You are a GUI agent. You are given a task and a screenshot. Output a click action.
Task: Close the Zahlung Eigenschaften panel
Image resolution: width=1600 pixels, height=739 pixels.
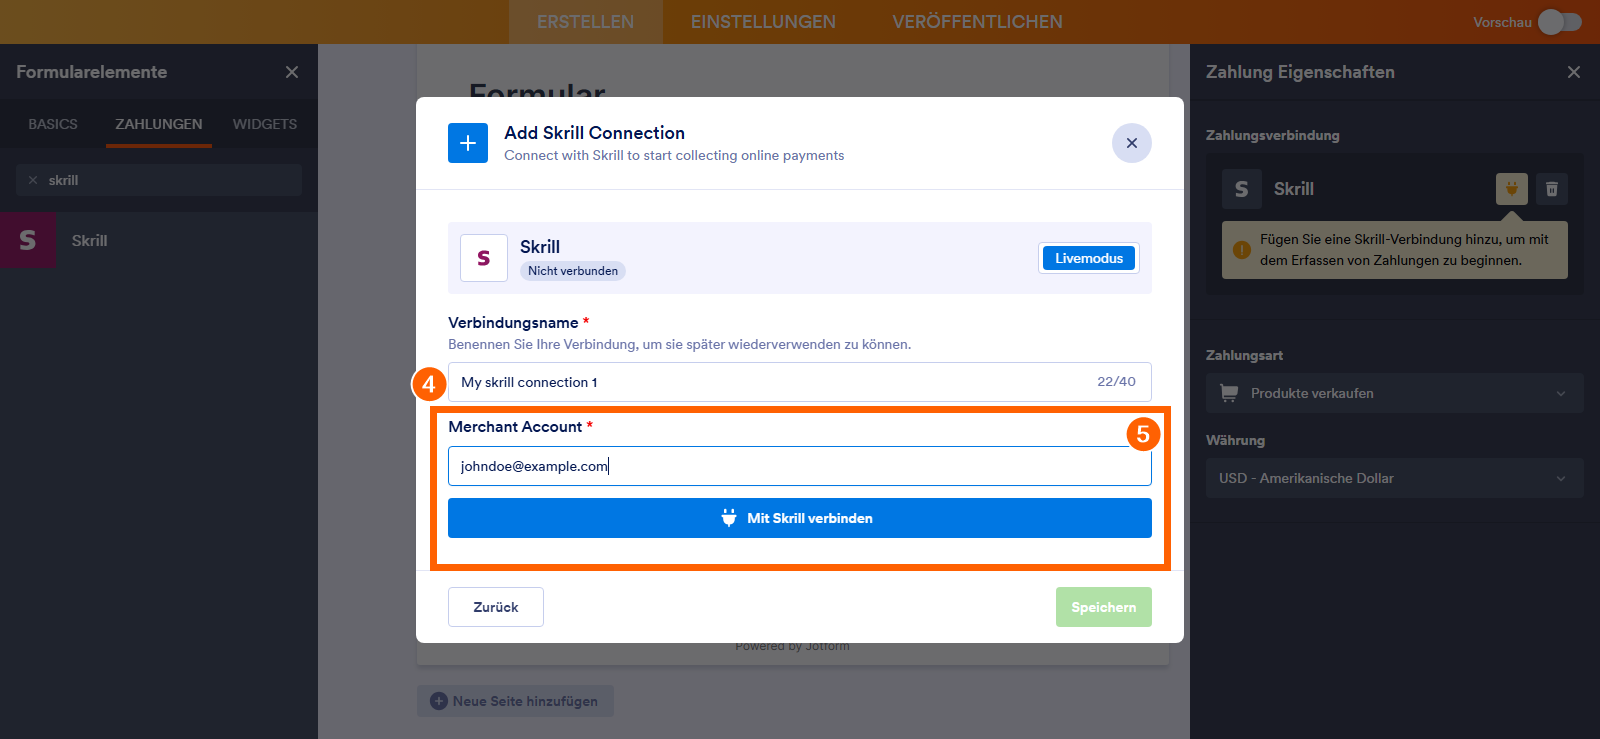[1574, 72]
